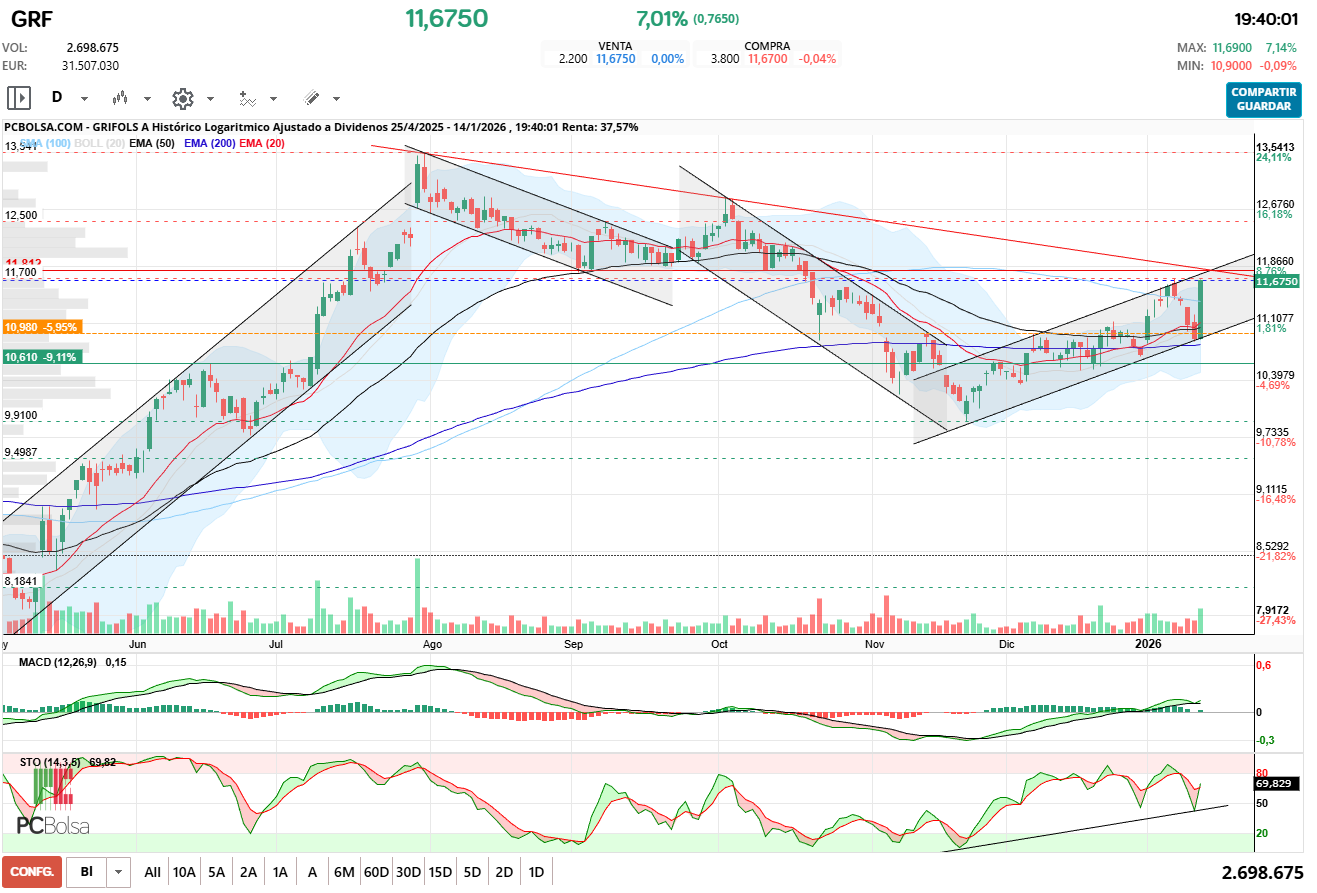
Task: Click the GRF ticker symbol
Action: (x=32, y=18)
